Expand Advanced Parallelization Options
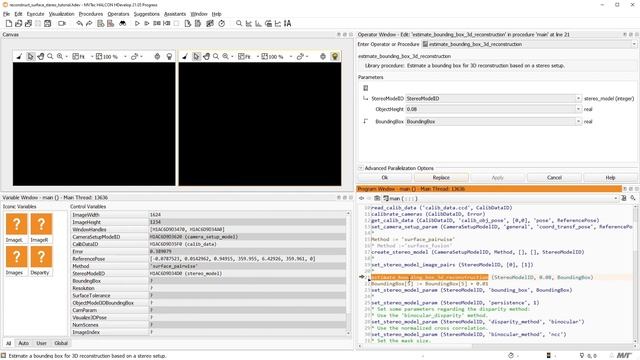Image resolution: width=640 pixels, height=360 pixels. (360, 168)
